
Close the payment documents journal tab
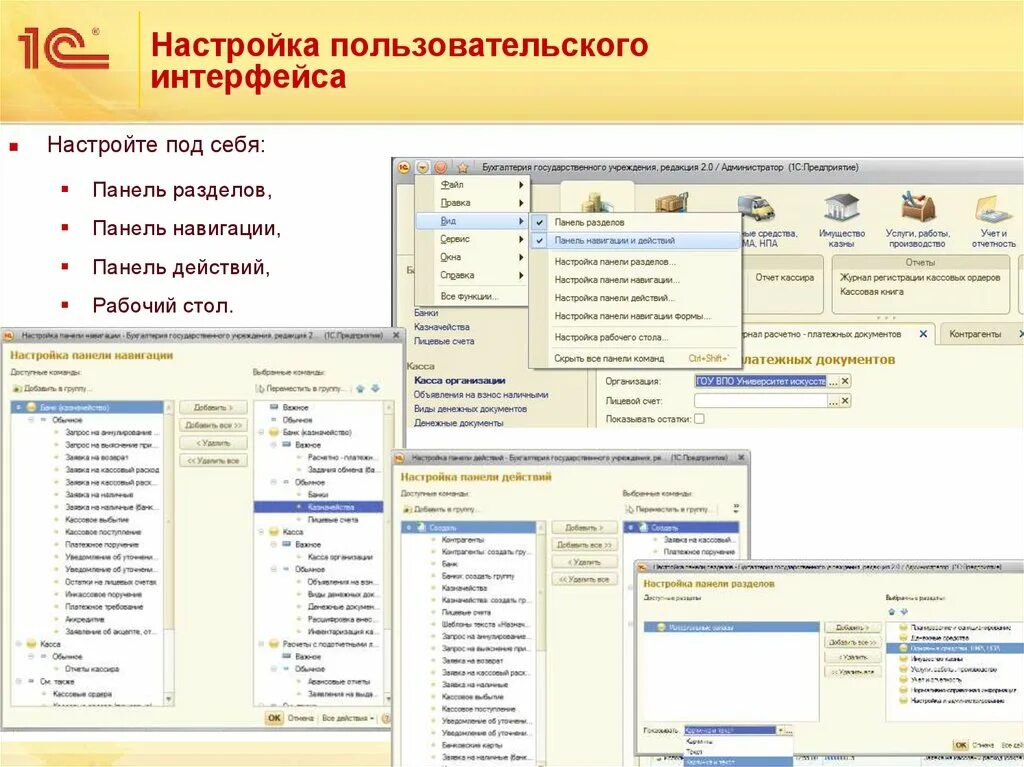(x=923, y=334)
